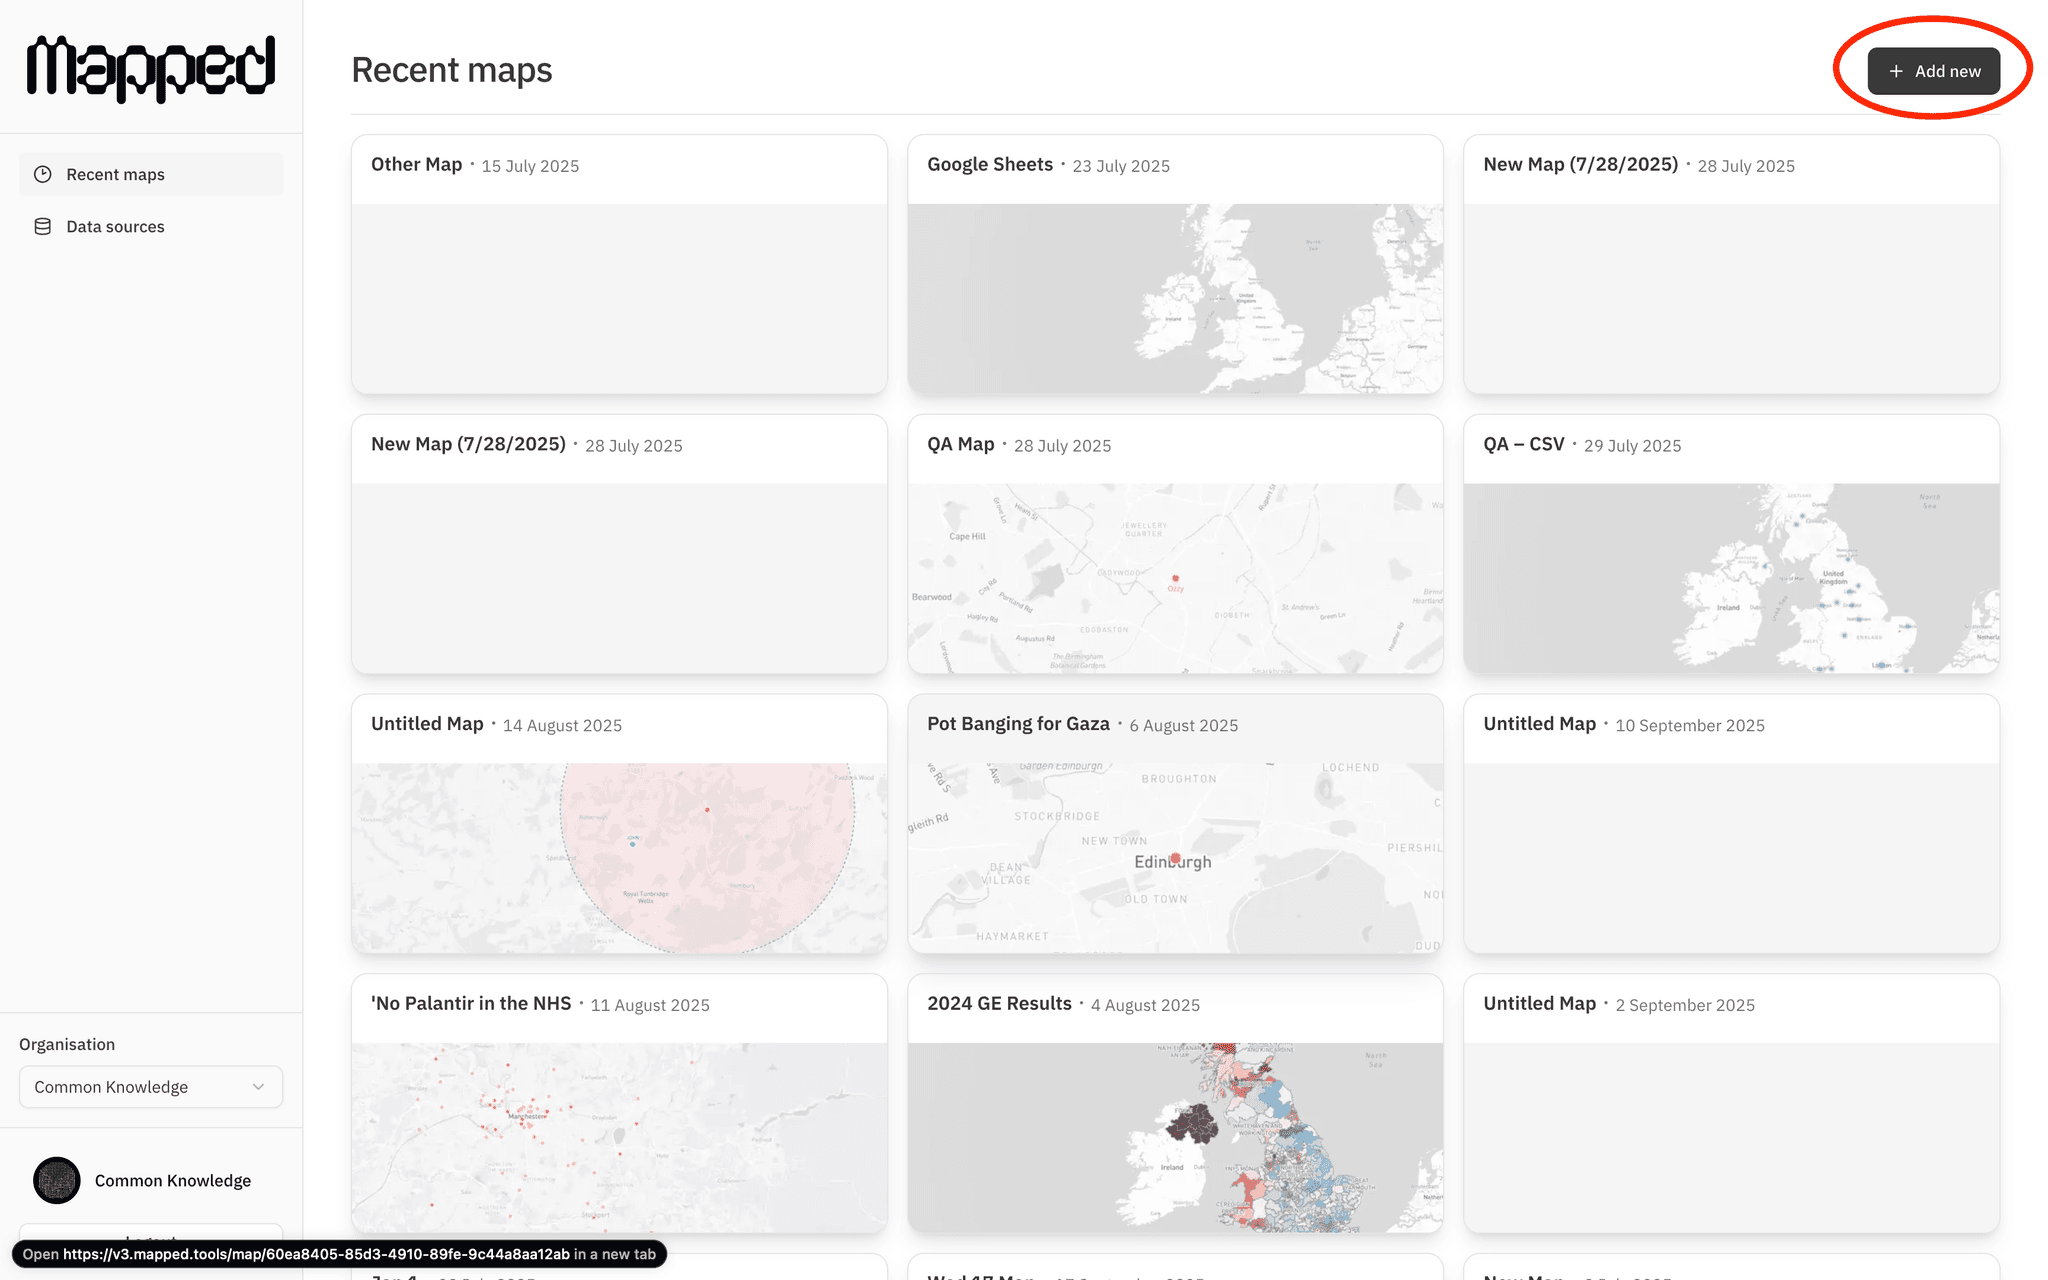Go to Data sources page
The width and height of the screenshot is (2048, 1280).
(x=115, y=227)
